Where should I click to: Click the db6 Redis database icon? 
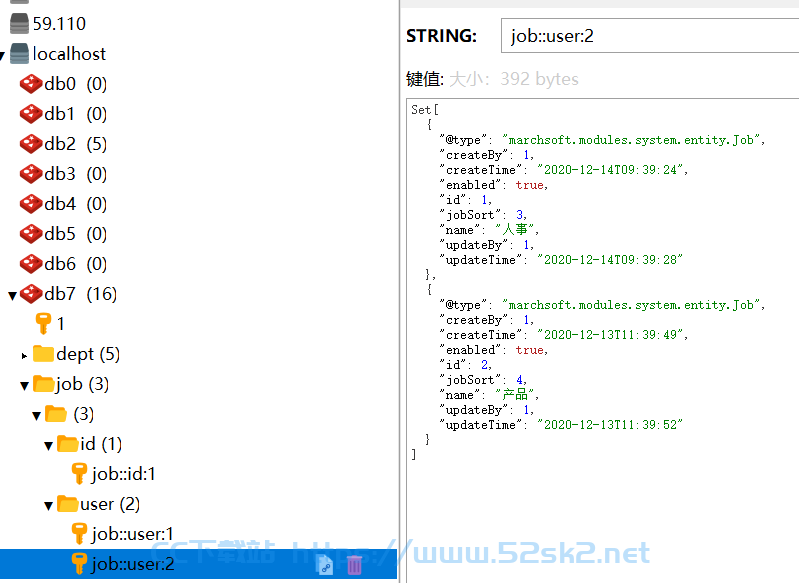point(31,263)
